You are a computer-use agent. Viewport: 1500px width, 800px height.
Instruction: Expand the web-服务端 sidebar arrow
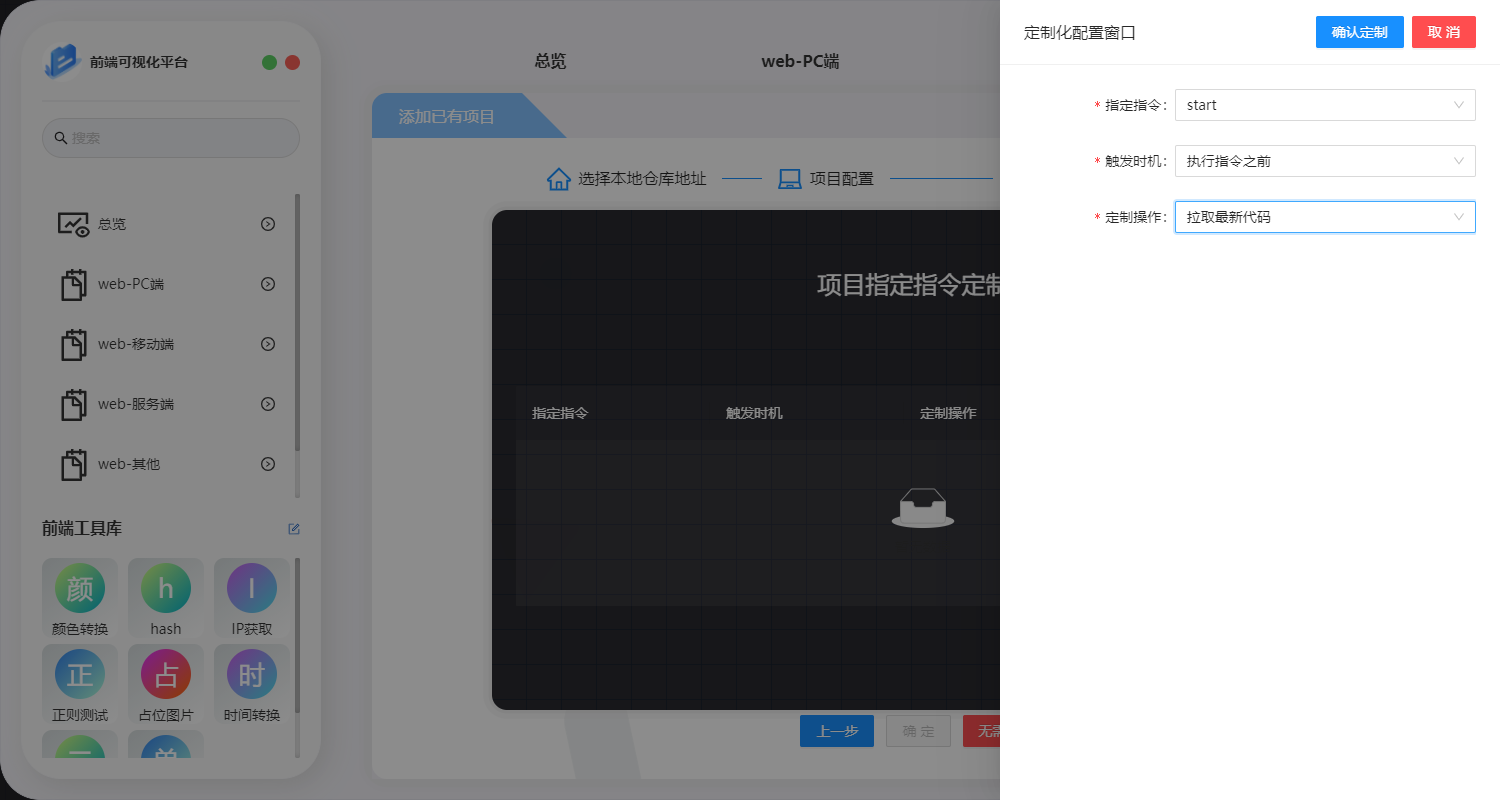click(268, 404)
